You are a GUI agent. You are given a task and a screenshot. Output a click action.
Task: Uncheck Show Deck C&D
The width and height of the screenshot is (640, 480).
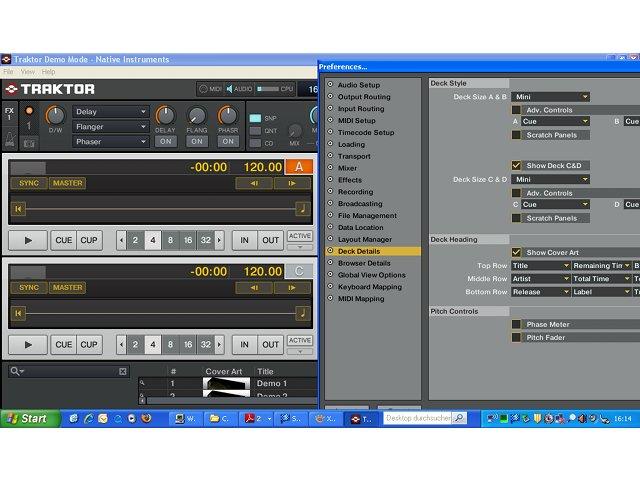516,165
